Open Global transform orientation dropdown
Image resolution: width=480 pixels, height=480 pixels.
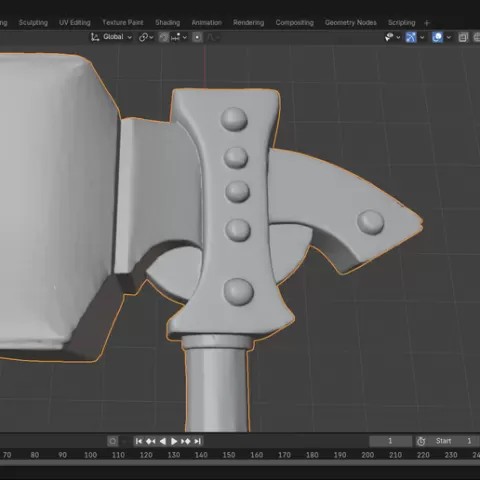click(x=112, y=37)
